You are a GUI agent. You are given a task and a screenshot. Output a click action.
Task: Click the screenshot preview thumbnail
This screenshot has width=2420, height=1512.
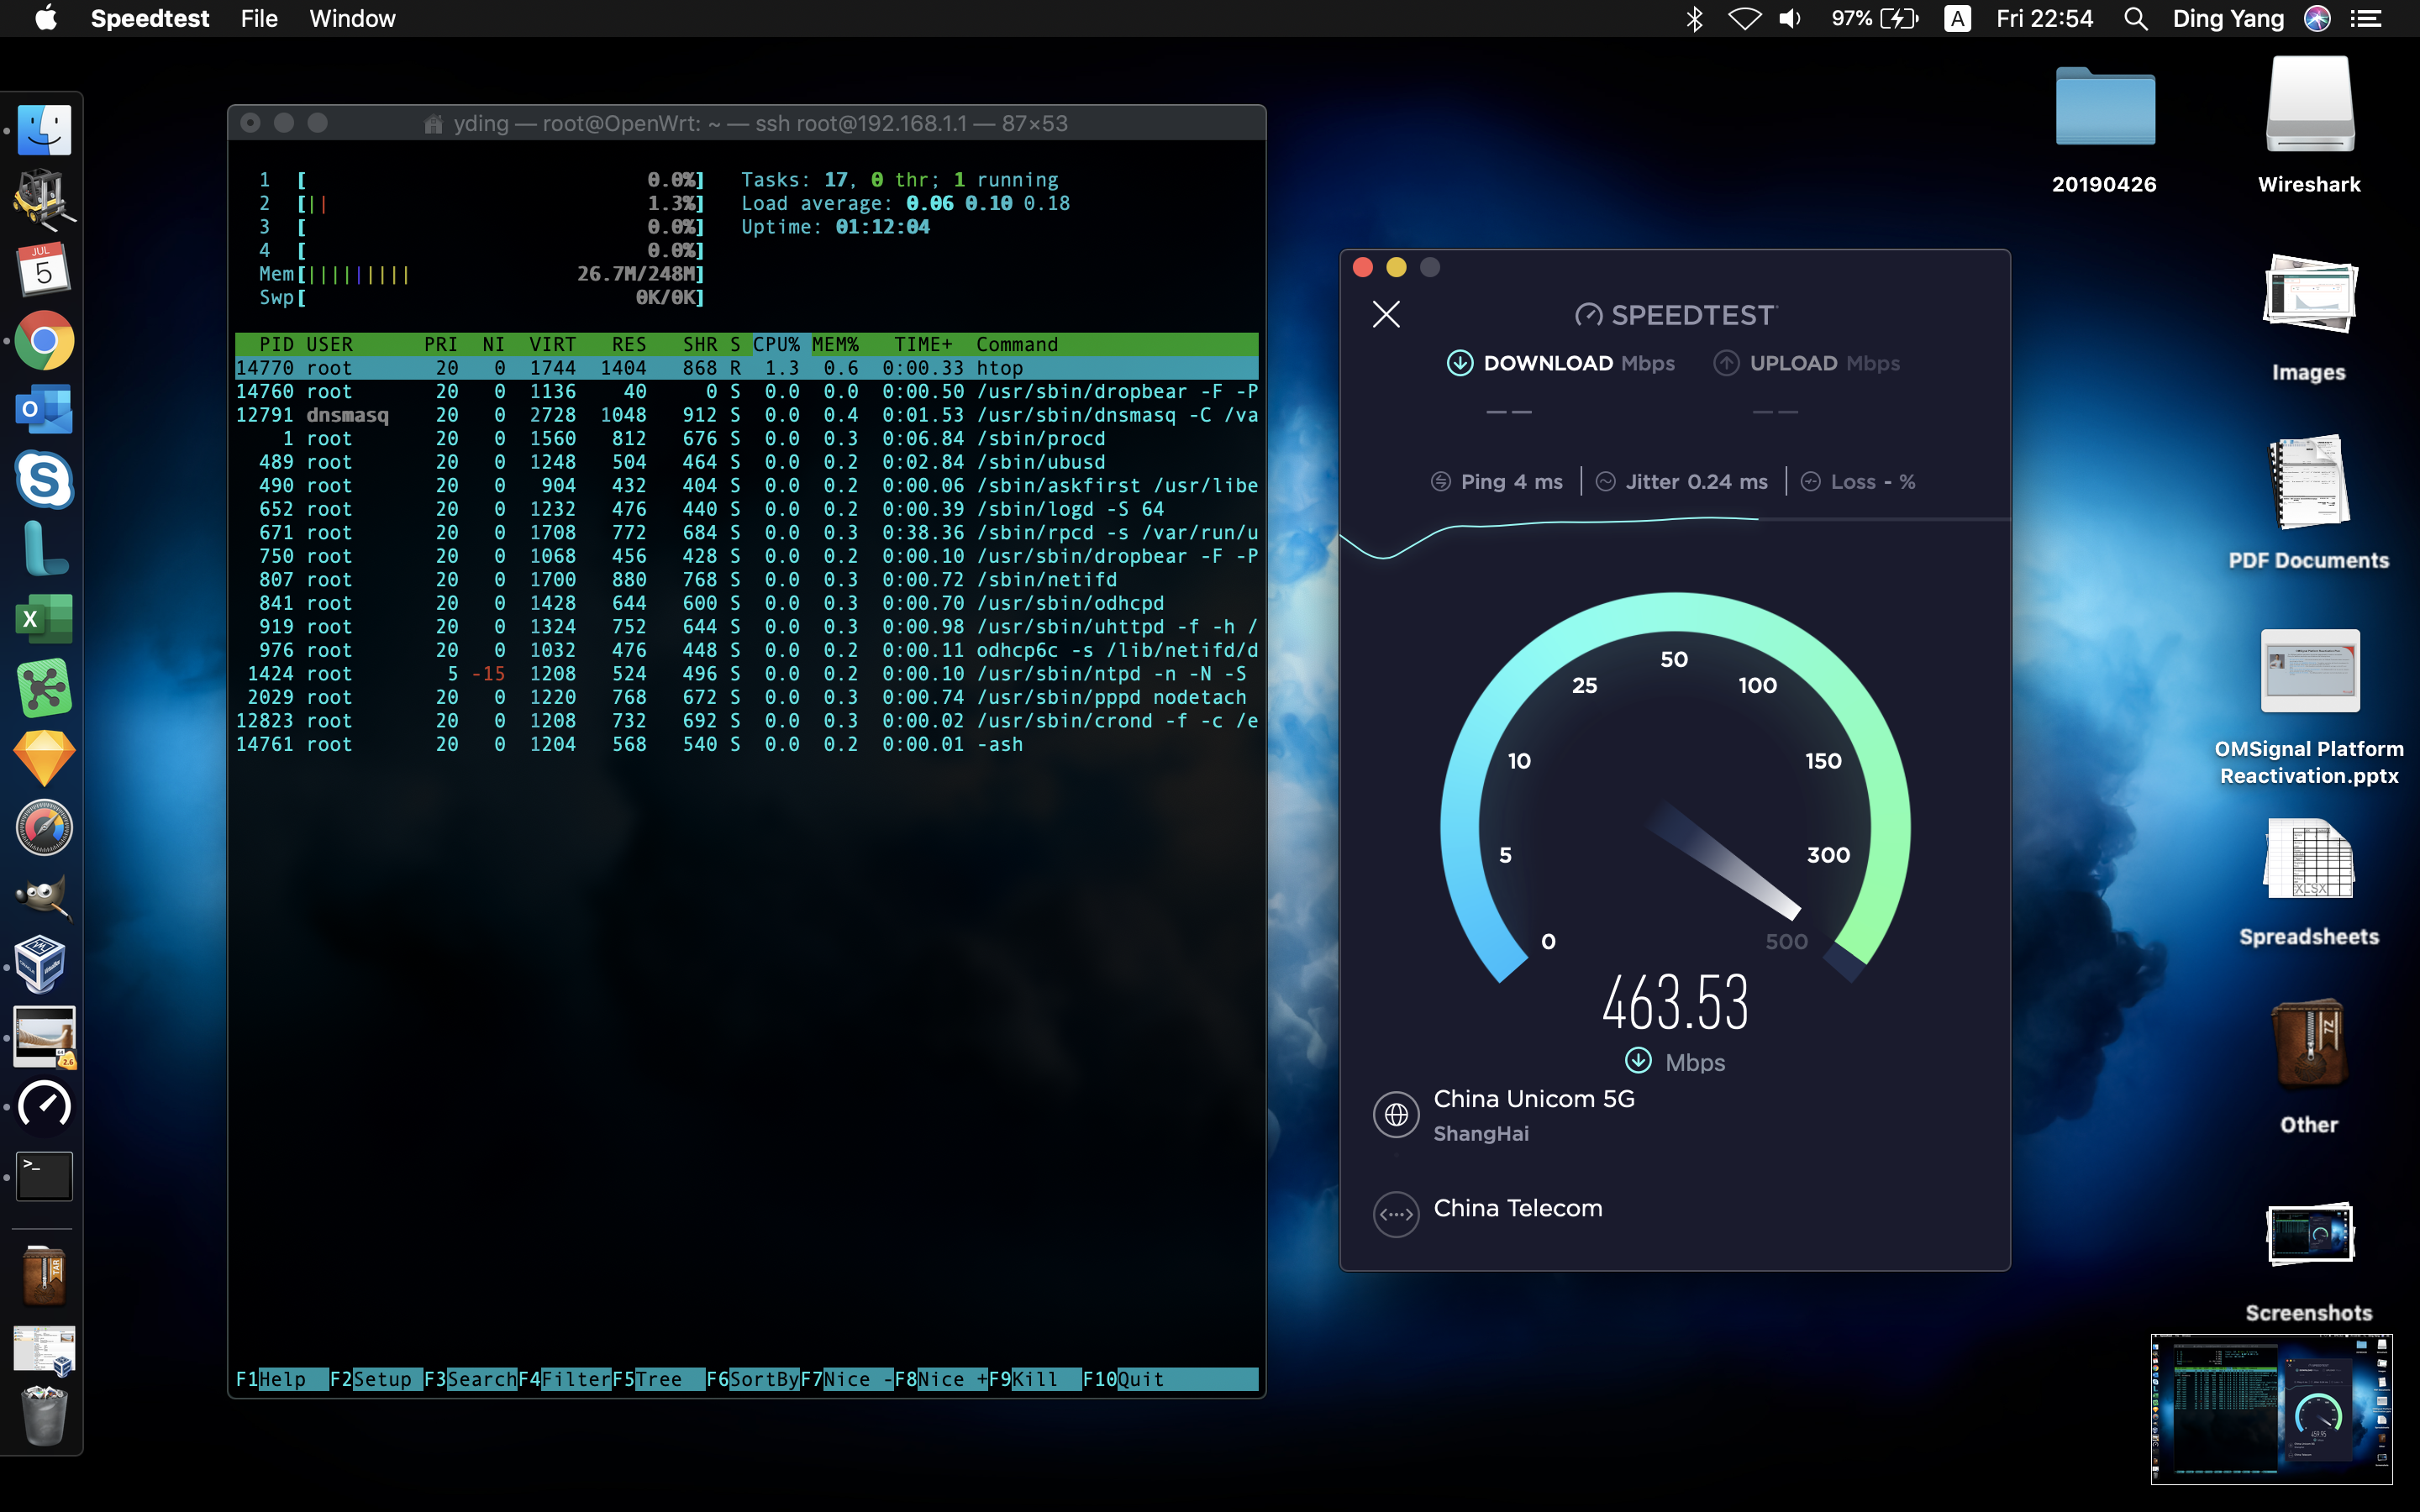2271,1409
